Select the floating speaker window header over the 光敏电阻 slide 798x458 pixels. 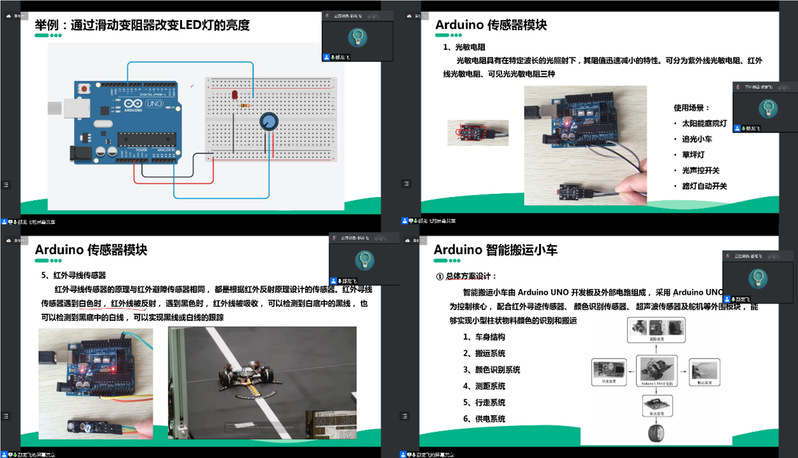765,87
